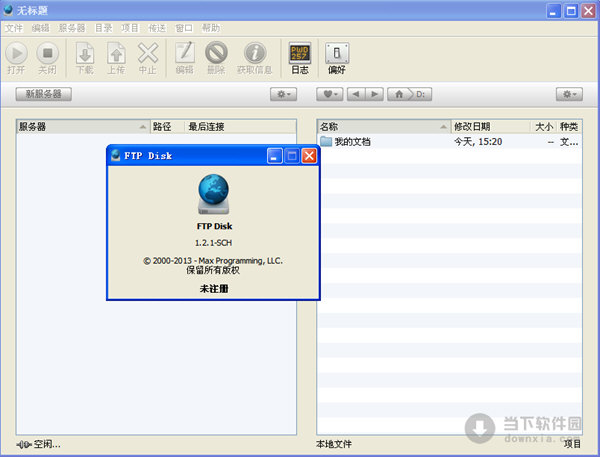
Task: Select the 我的文档 folder row
Action: pos(450,142)
